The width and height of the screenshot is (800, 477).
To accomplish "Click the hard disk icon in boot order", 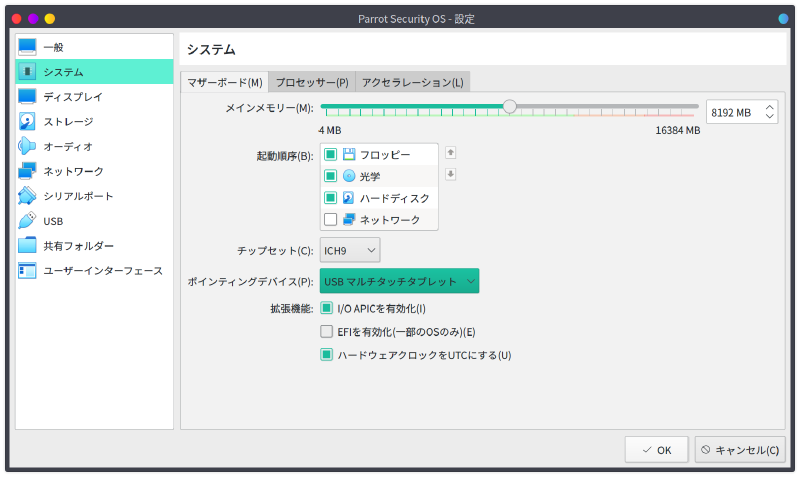I will click(349, 198).
